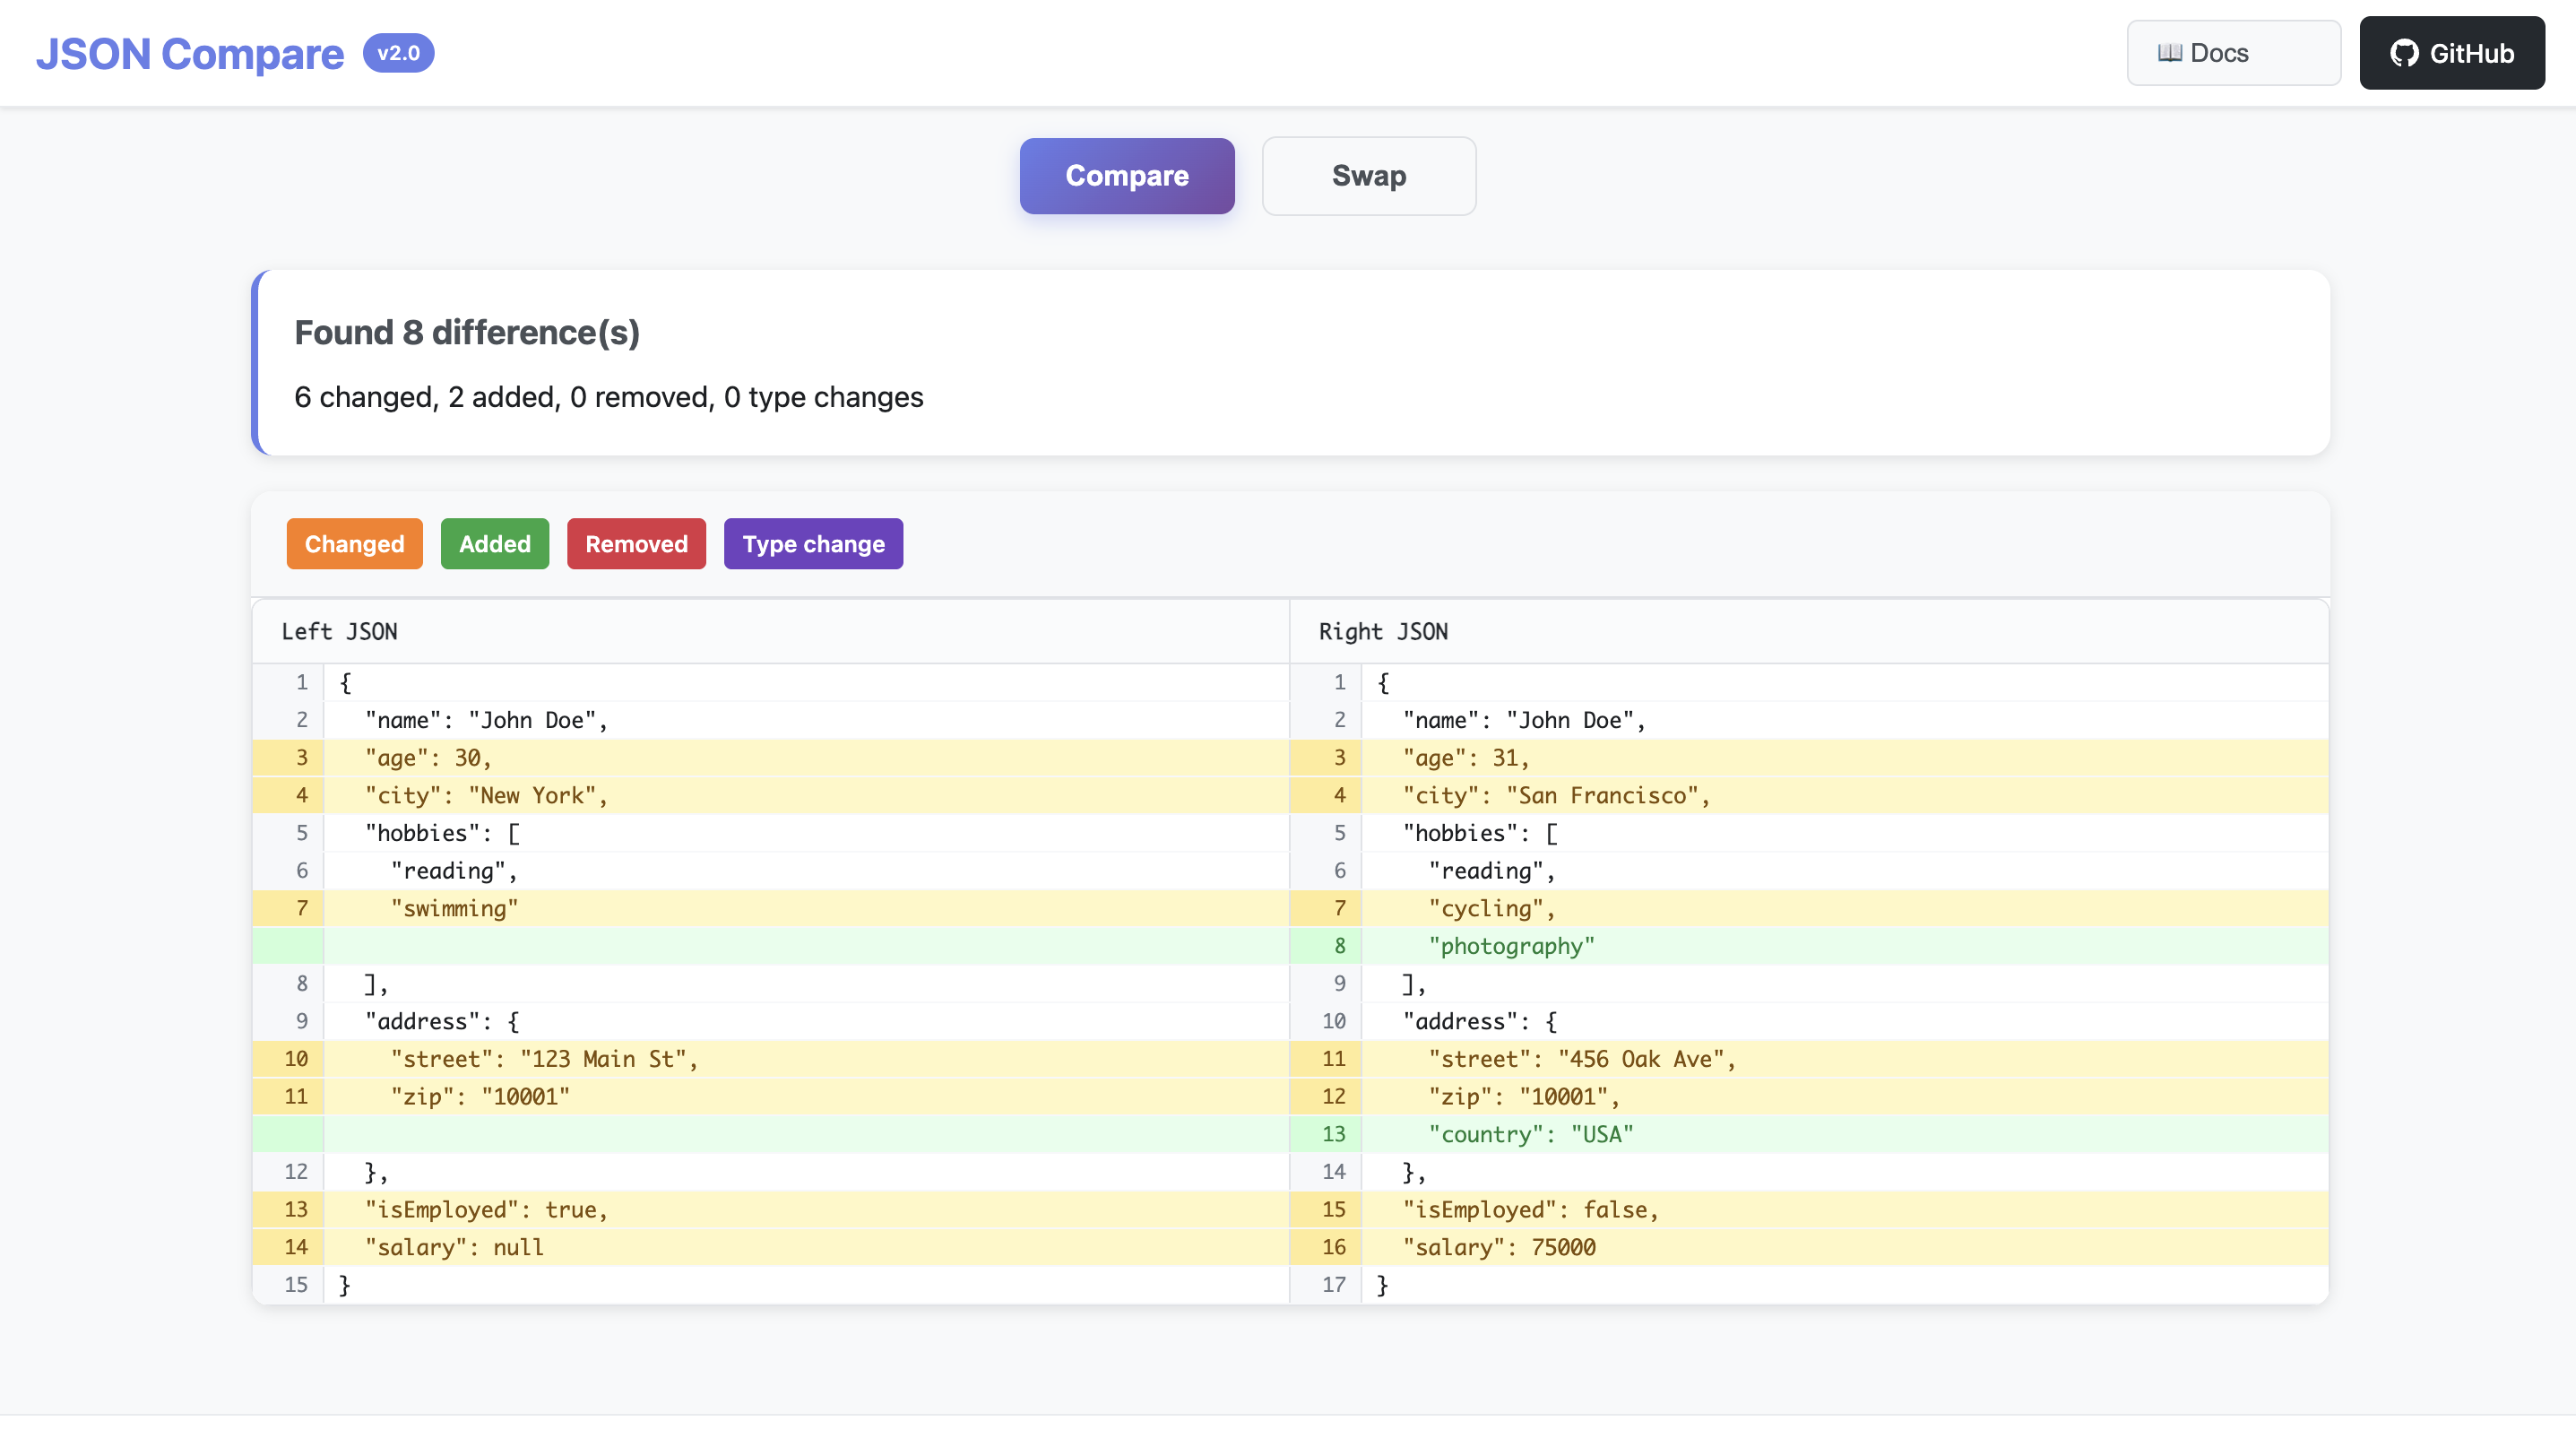Click the Docs book icon
This screenshot has width=2576, height=1456.
(x=2169, y=53)
